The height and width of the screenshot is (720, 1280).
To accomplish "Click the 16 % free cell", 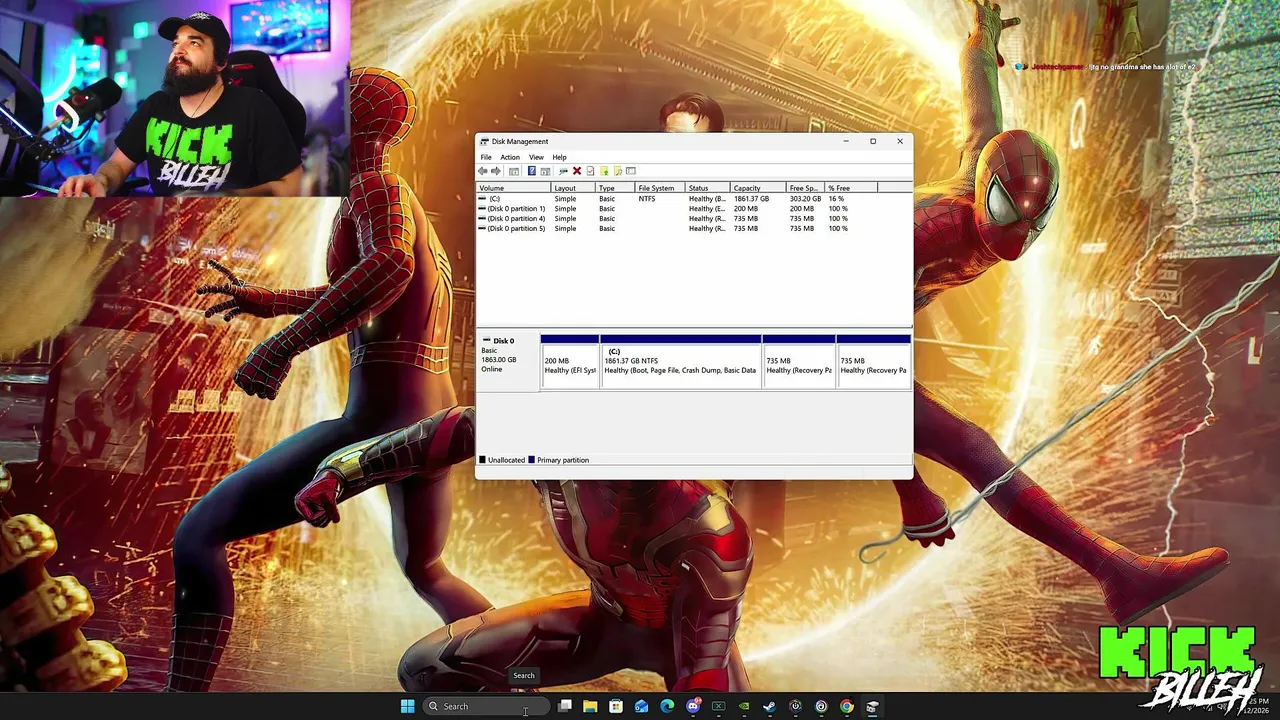I will coord(836,199).
